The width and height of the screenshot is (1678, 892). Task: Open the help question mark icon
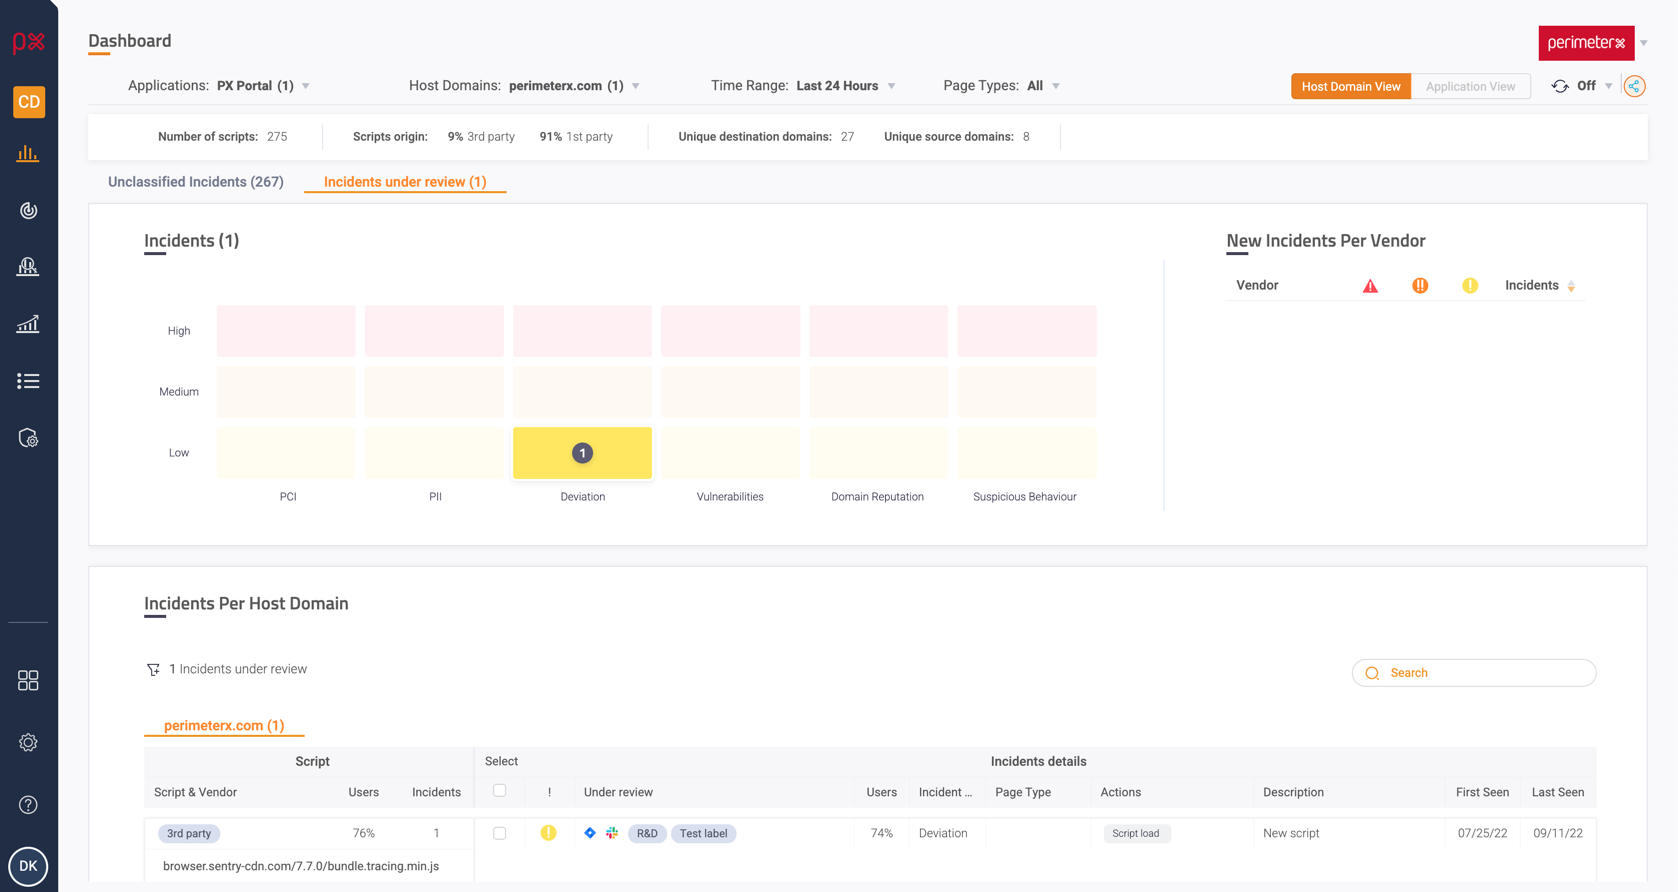point(28,805)
